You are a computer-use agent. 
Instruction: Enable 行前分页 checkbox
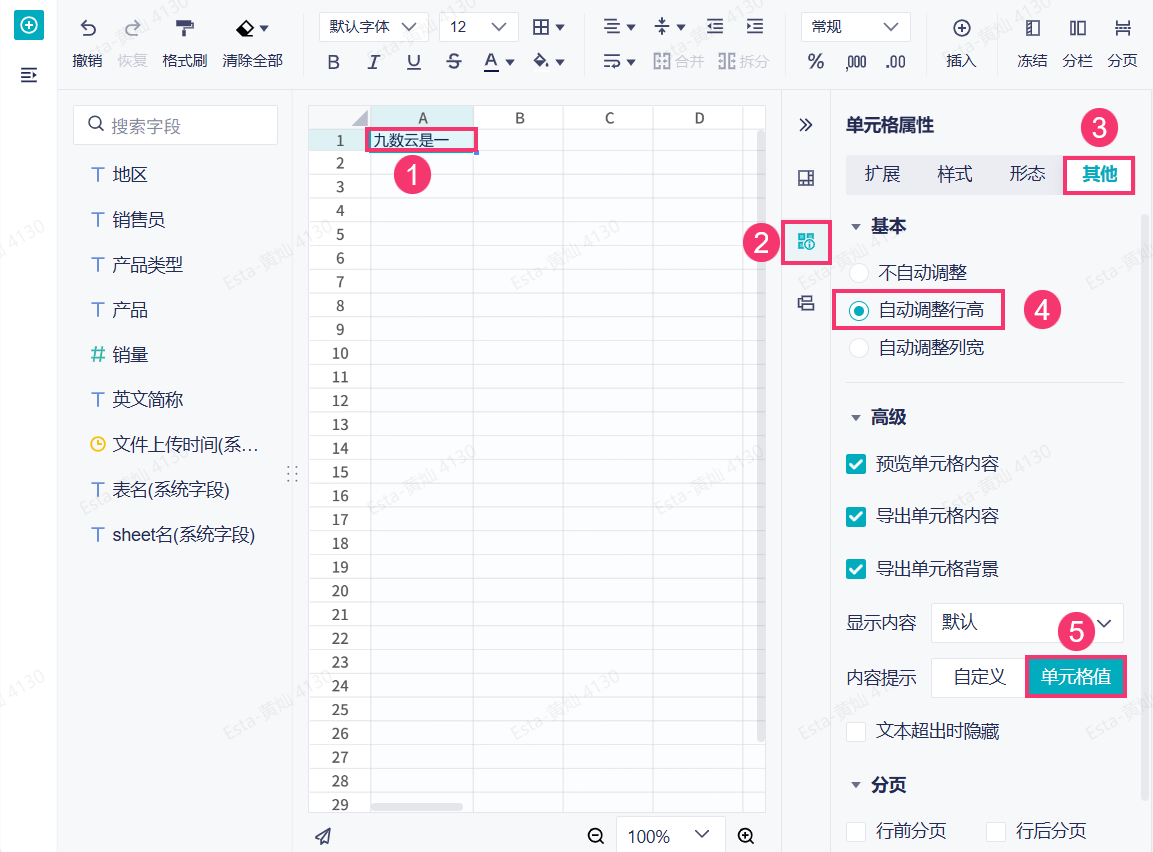pyautogui.click(x=856, y=831)
